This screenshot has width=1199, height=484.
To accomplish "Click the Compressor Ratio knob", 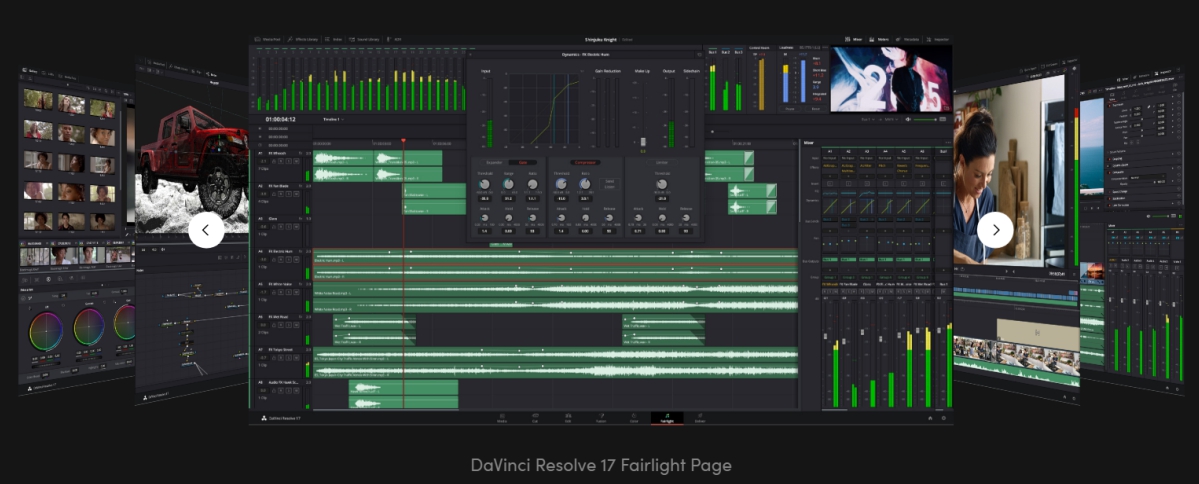I will (585, 184).
